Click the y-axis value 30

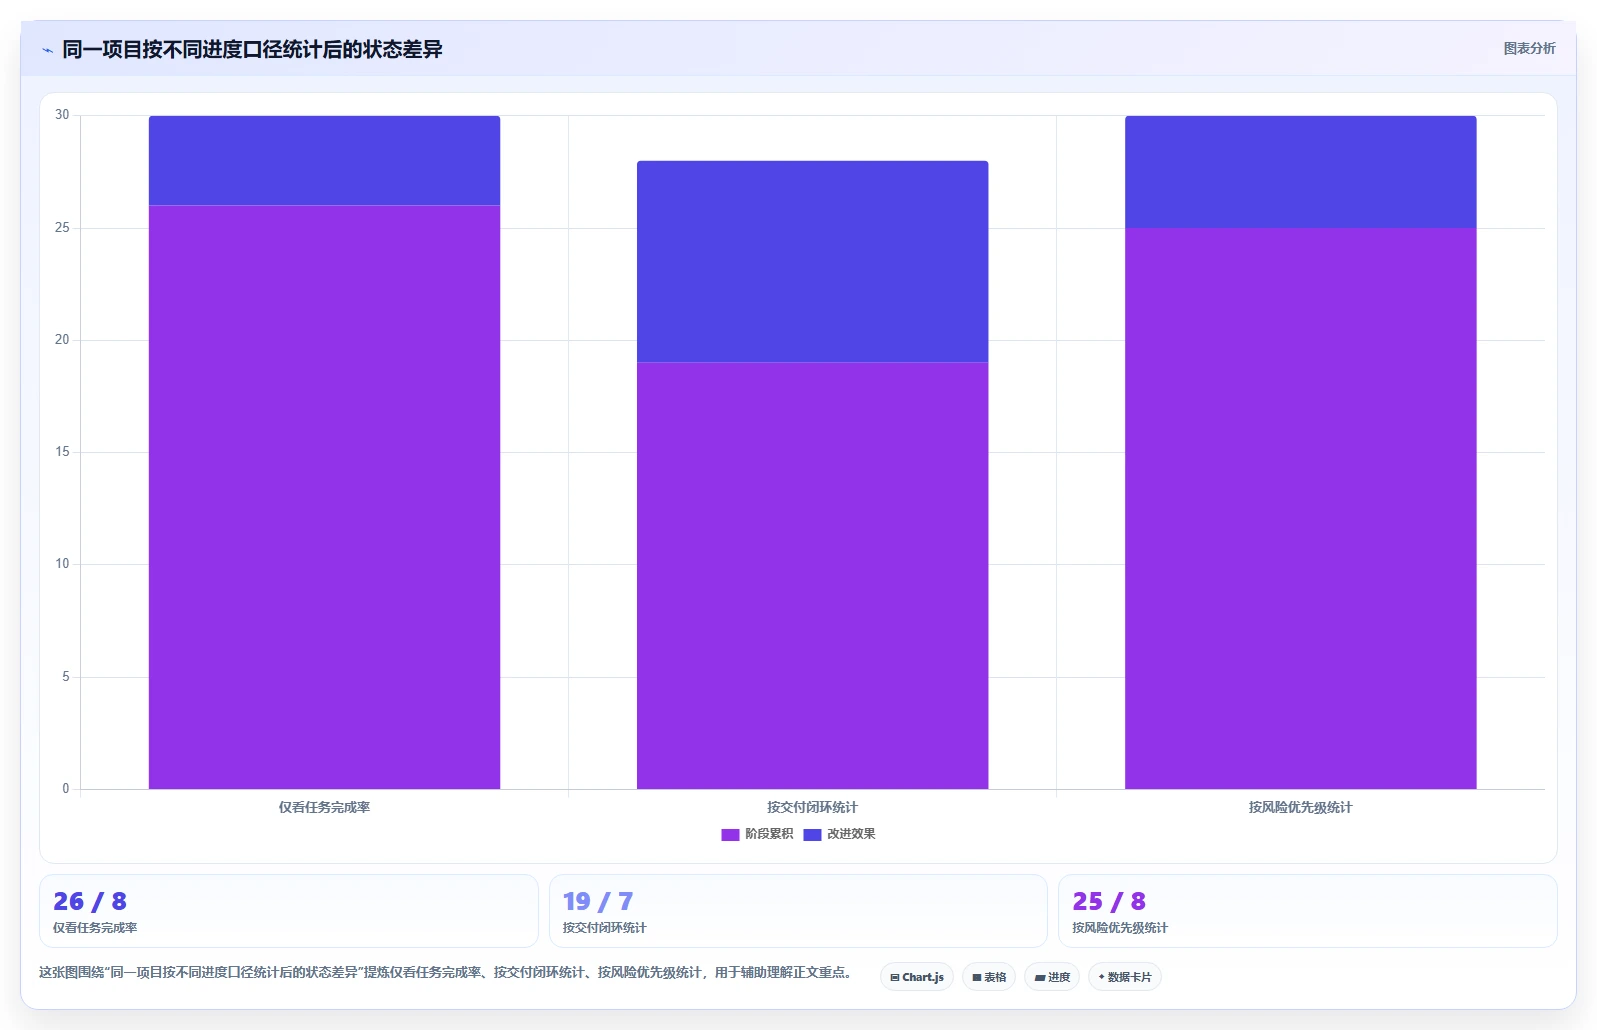tap(62, 115)
